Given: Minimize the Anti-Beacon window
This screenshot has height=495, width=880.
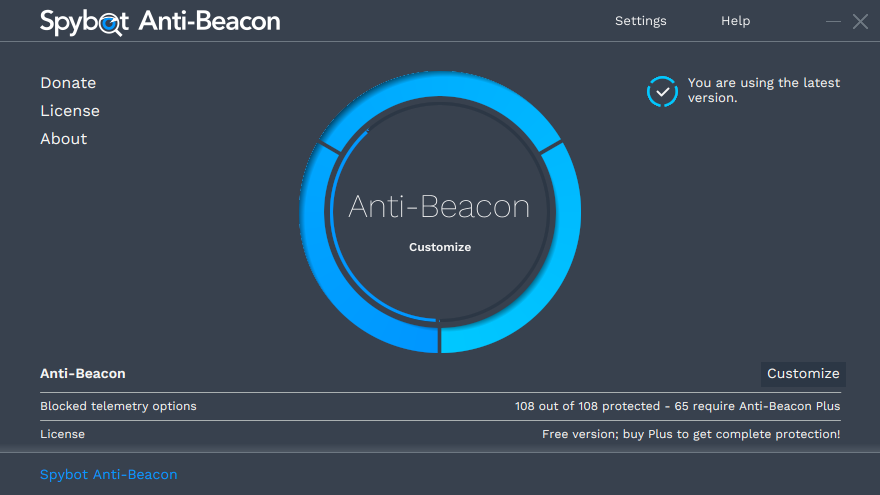Looking at the screenshot, I should coord(833,21).
